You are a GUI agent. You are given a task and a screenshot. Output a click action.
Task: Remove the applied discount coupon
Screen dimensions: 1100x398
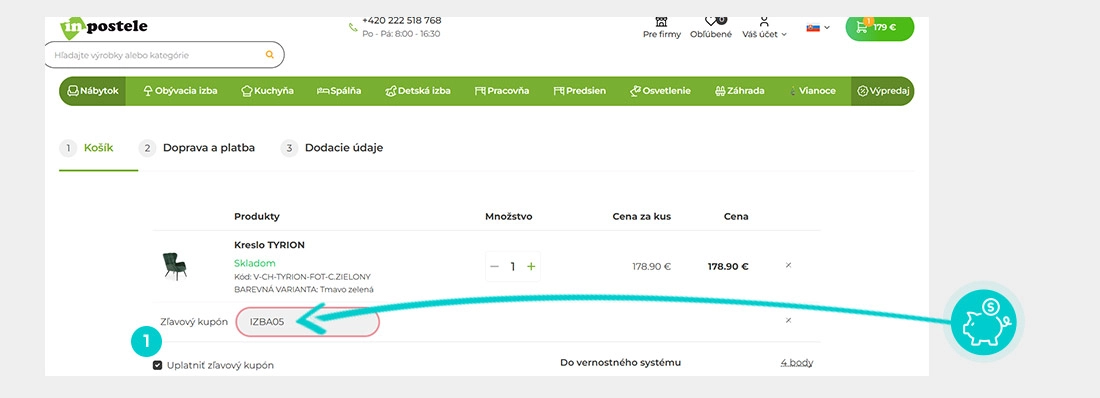(789, 320)
